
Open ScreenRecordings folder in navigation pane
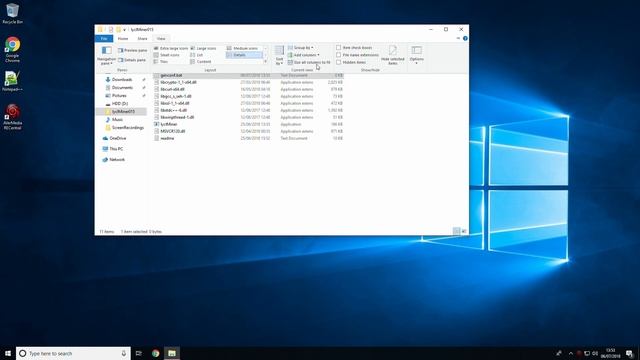pos(127,128)
